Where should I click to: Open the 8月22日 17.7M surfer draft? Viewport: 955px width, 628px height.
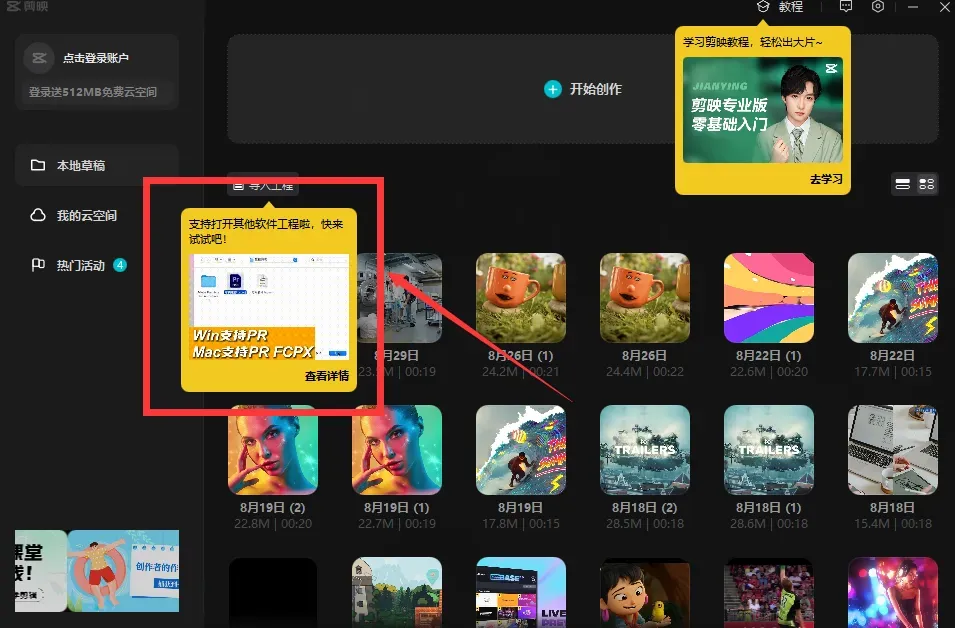[x=893, y=298]
